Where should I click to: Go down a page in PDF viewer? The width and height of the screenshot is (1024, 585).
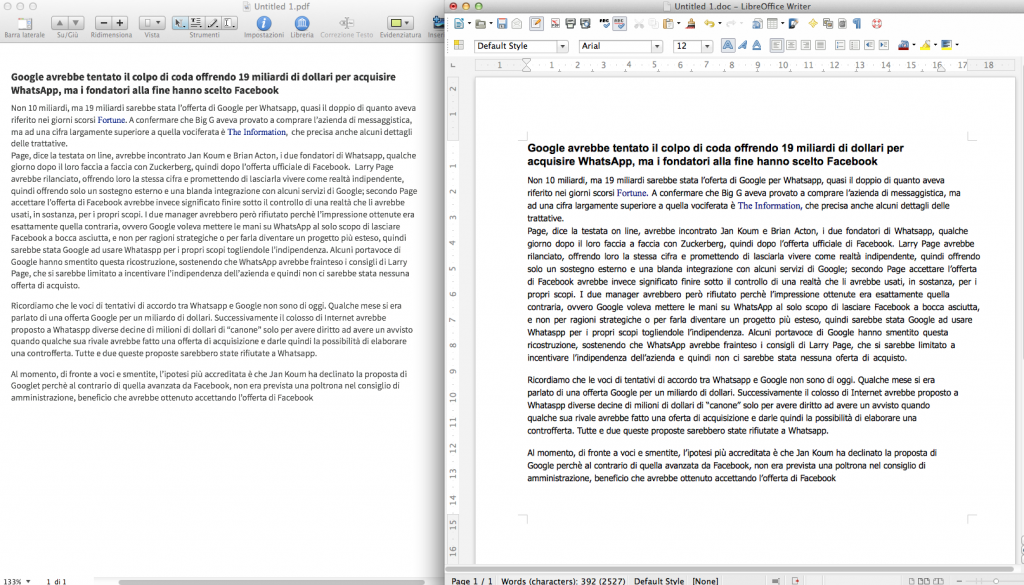click(x=76, y=23)
